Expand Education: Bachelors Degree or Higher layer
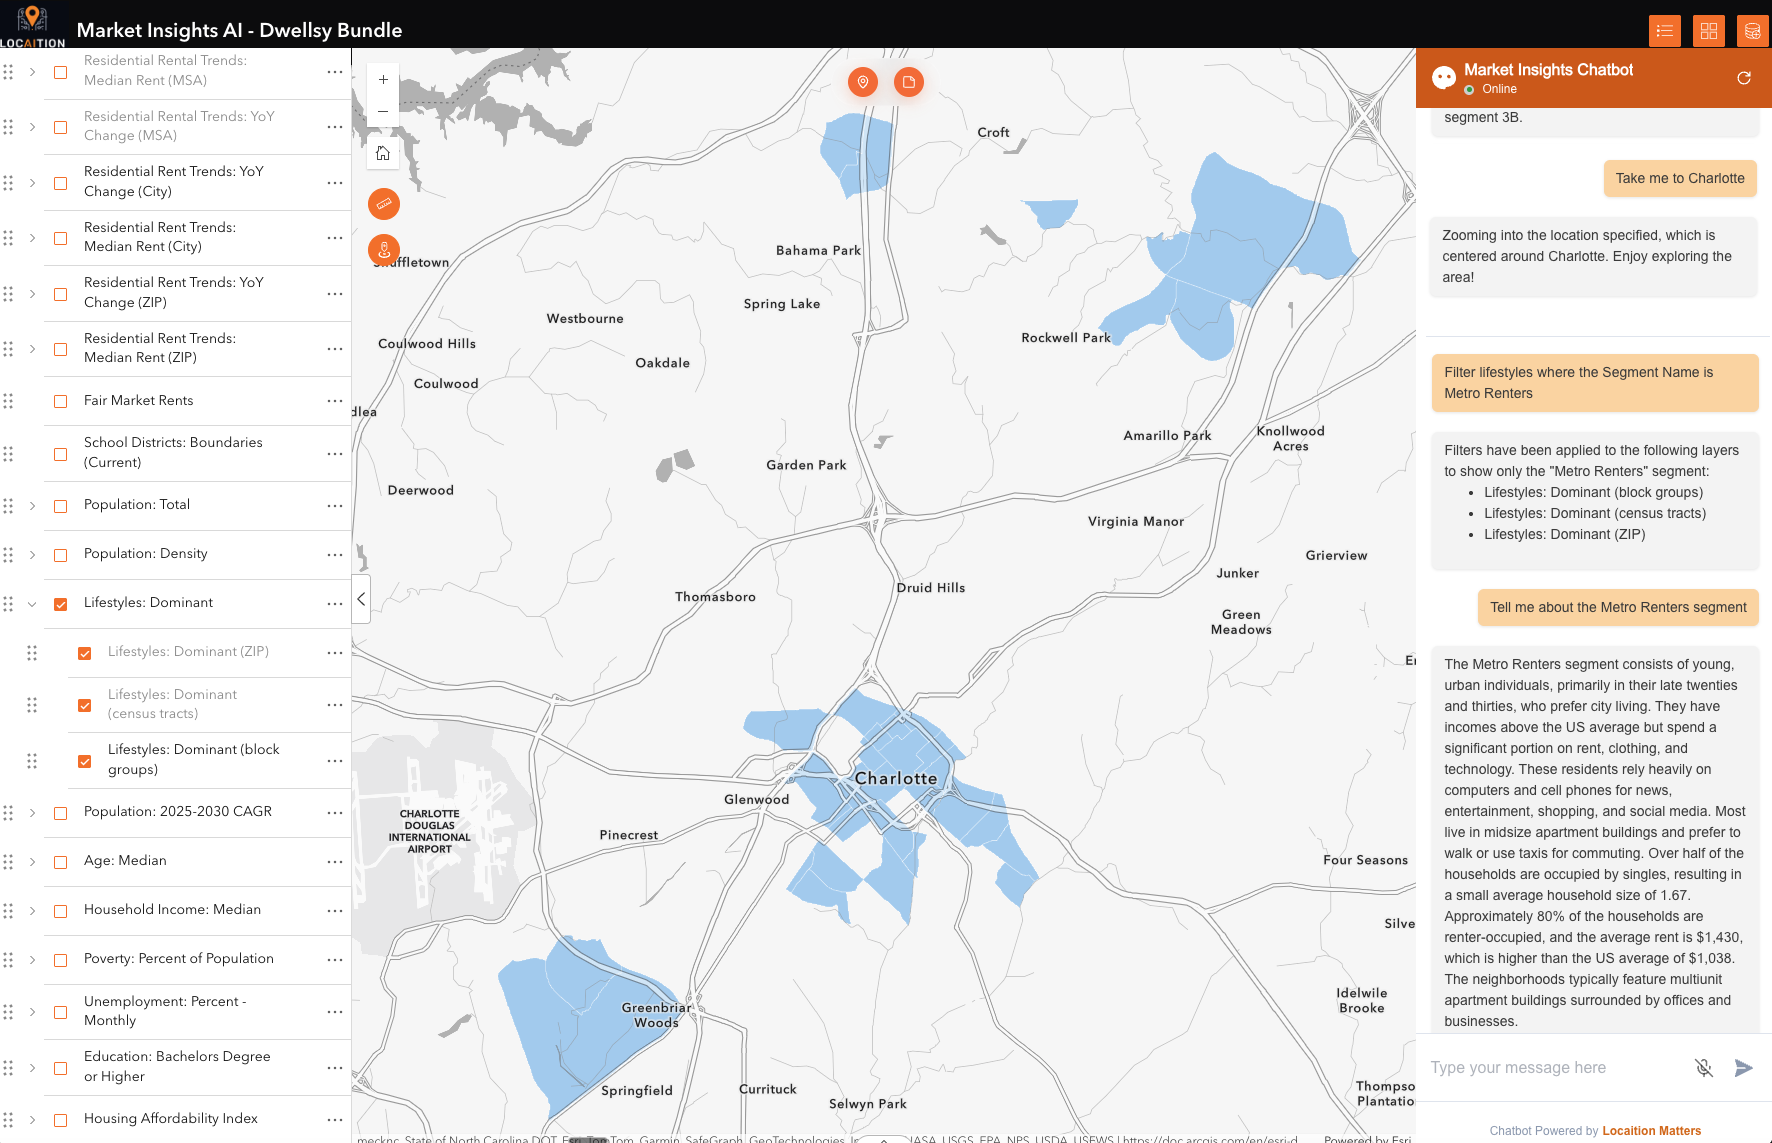The image size is (1772, 1143). click(32, 1068)
